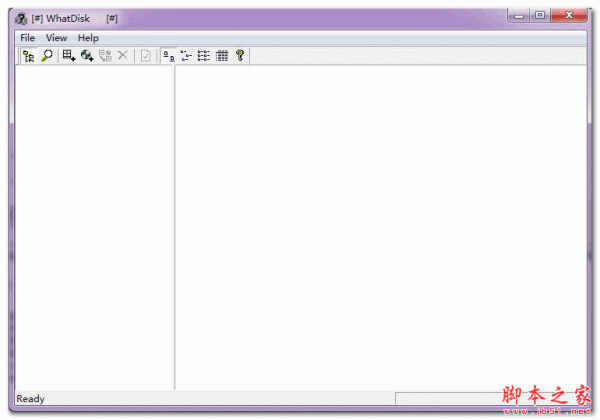Click the add catalog toolbar icon

click(69, 56)
